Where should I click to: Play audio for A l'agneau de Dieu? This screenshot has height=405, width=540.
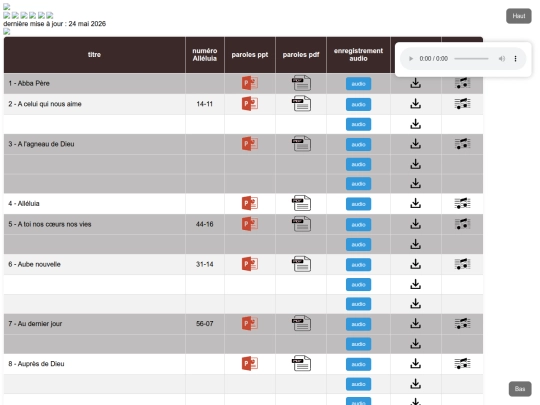point(359,144)
